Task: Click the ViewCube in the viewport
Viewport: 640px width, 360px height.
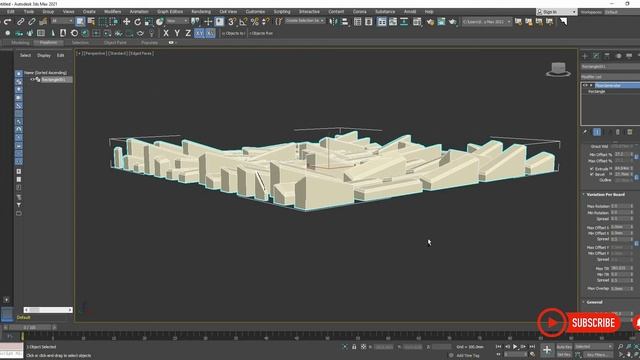Action: [x=558, y=69]
